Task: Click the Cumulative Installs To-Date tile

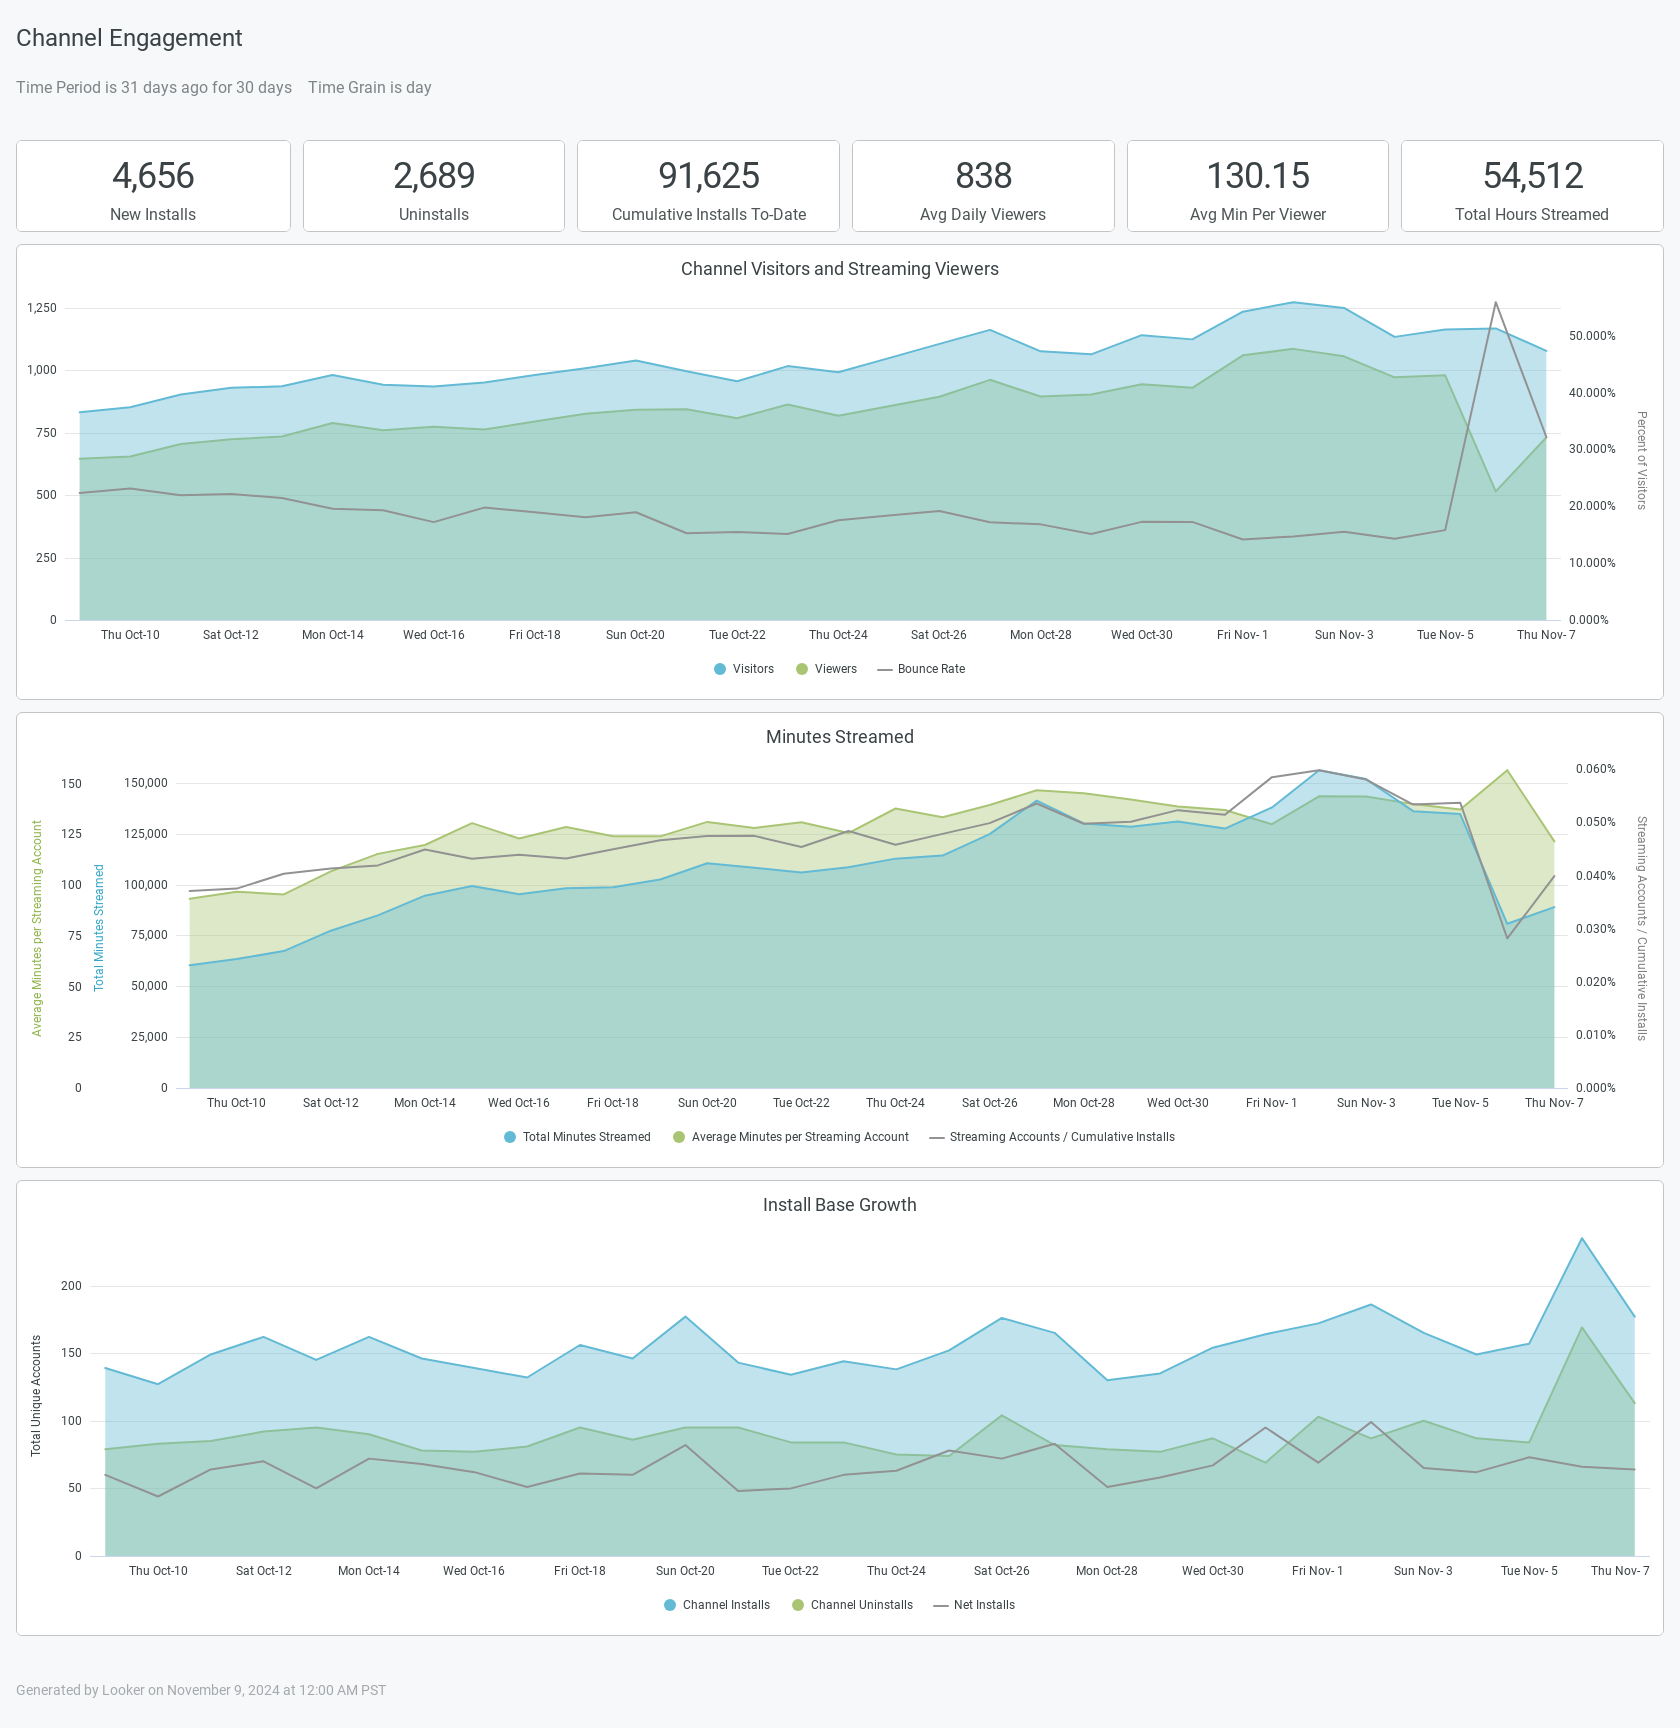Action: click(708, 186)
